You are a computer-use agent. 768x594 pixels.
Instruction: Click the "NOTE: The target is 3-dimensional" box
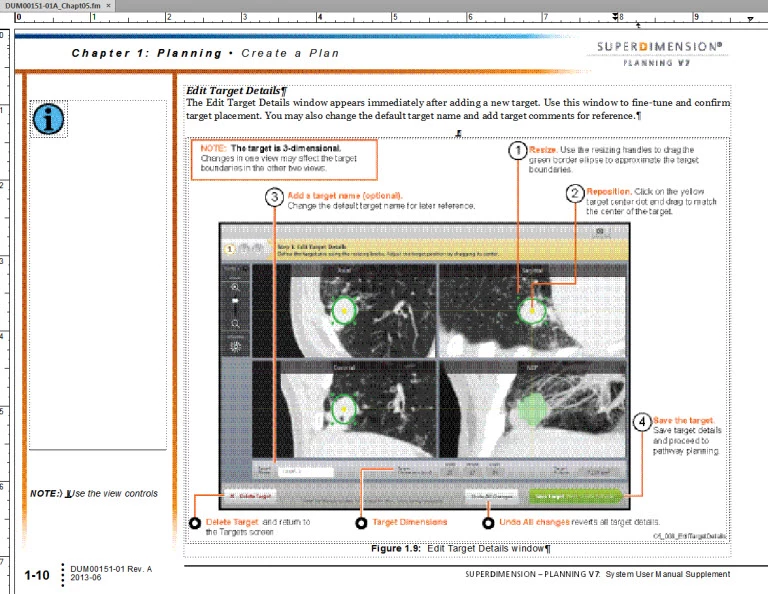click(284, 160)
